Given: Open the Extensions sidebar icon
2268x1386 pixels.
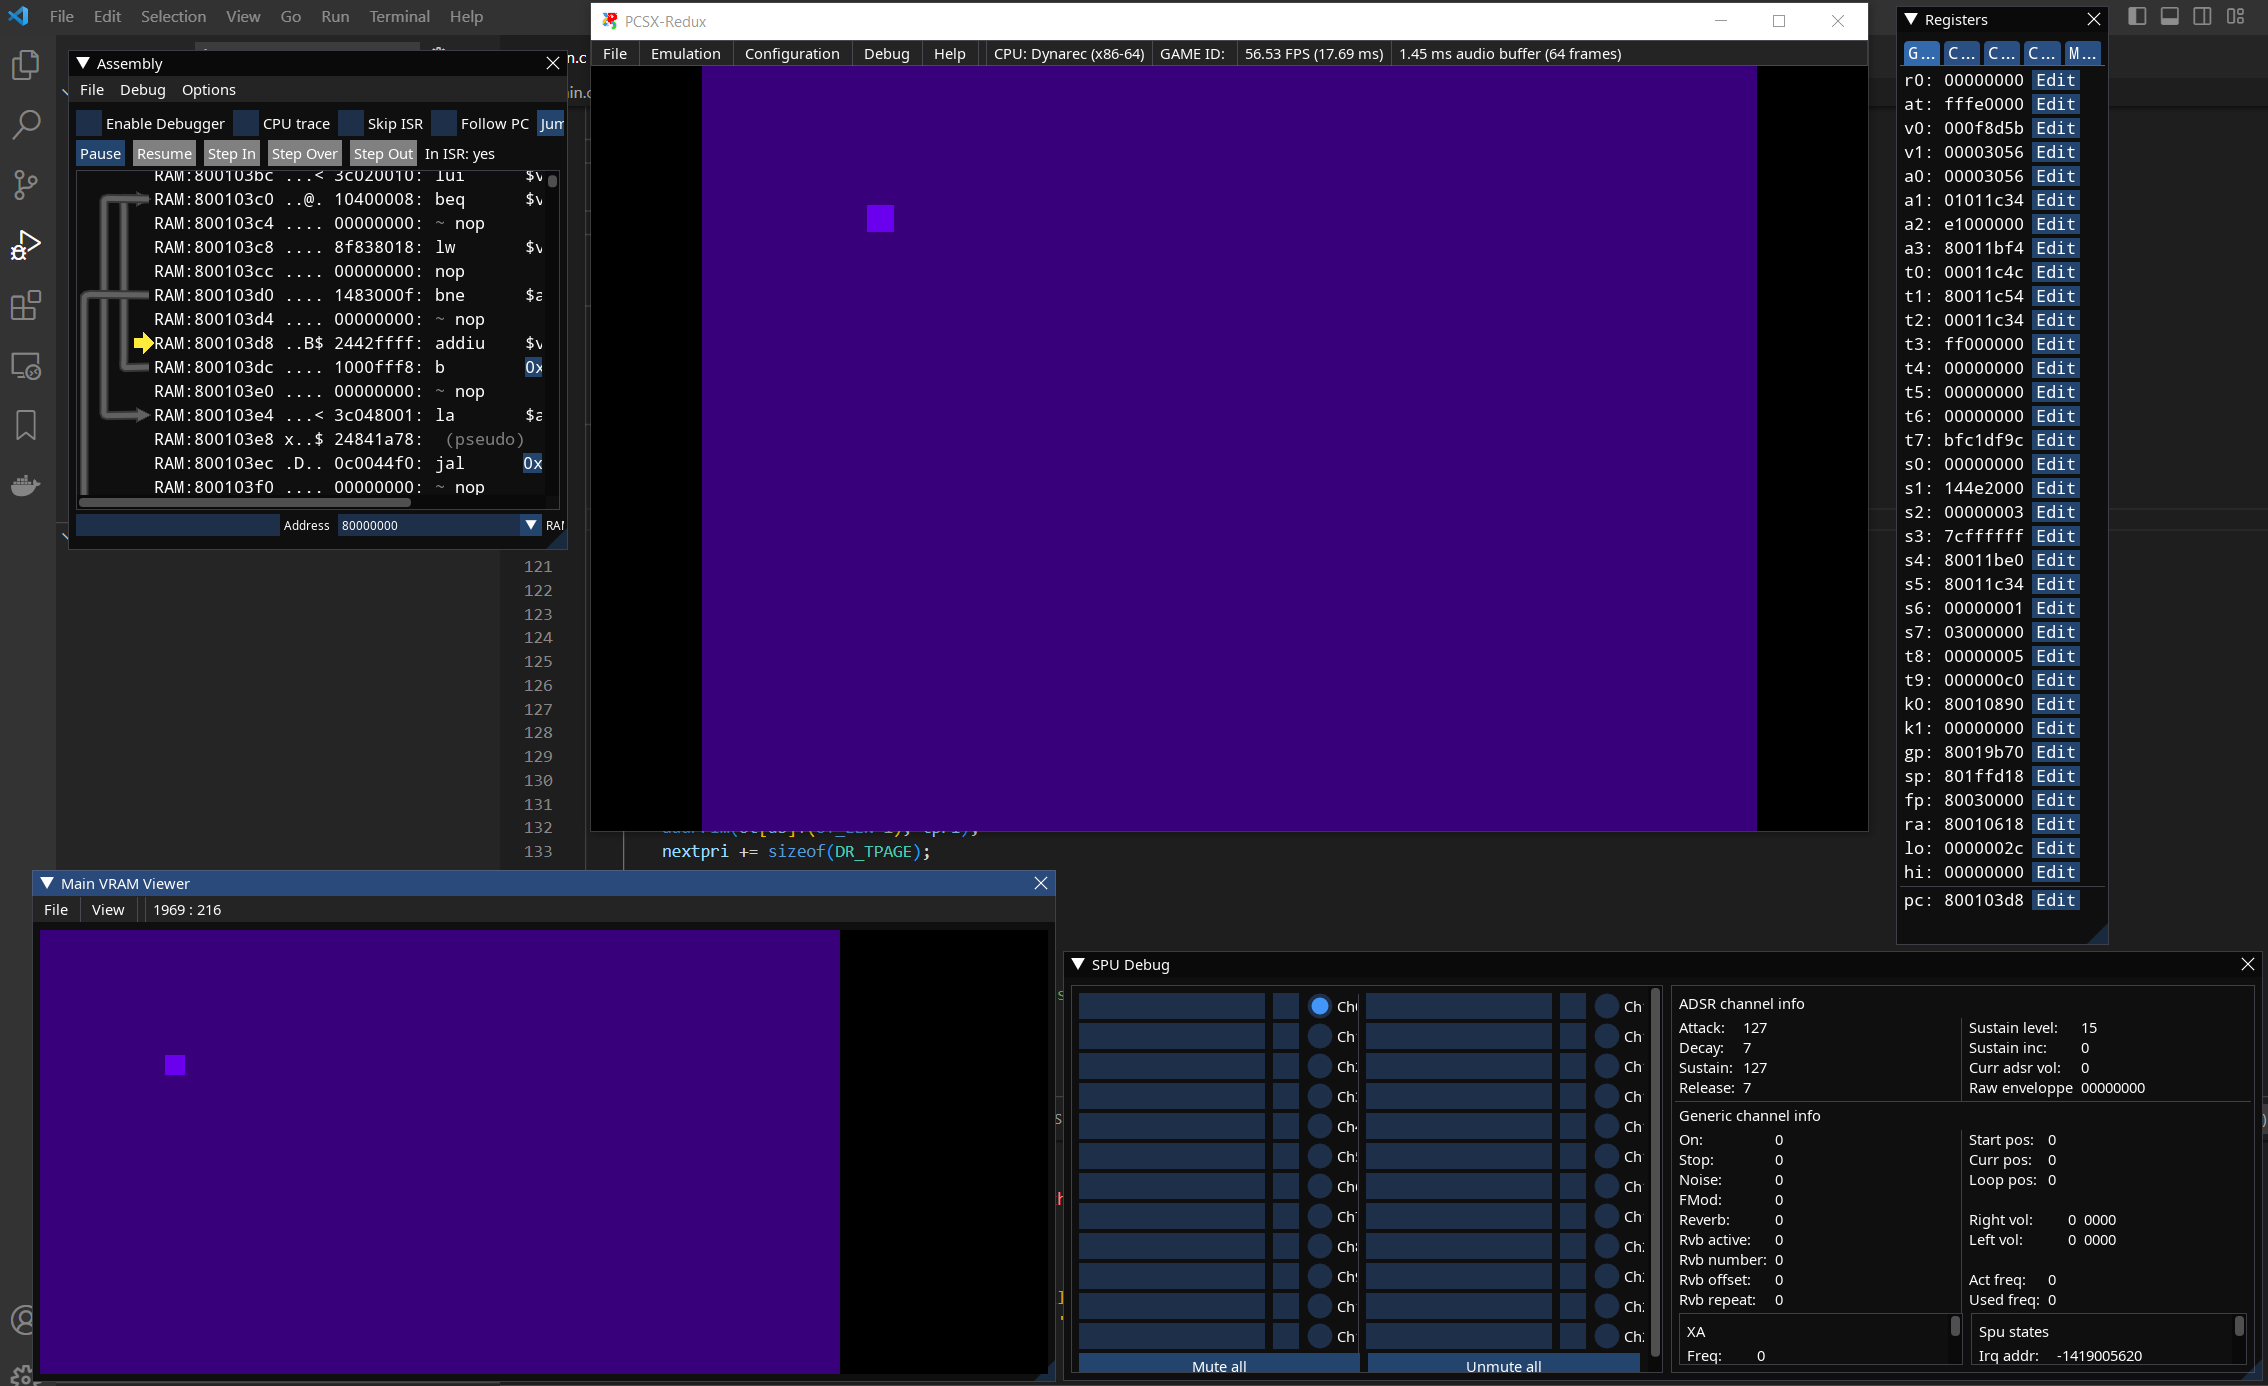Looking at the screenshot, I should click(x=25, y=305).
